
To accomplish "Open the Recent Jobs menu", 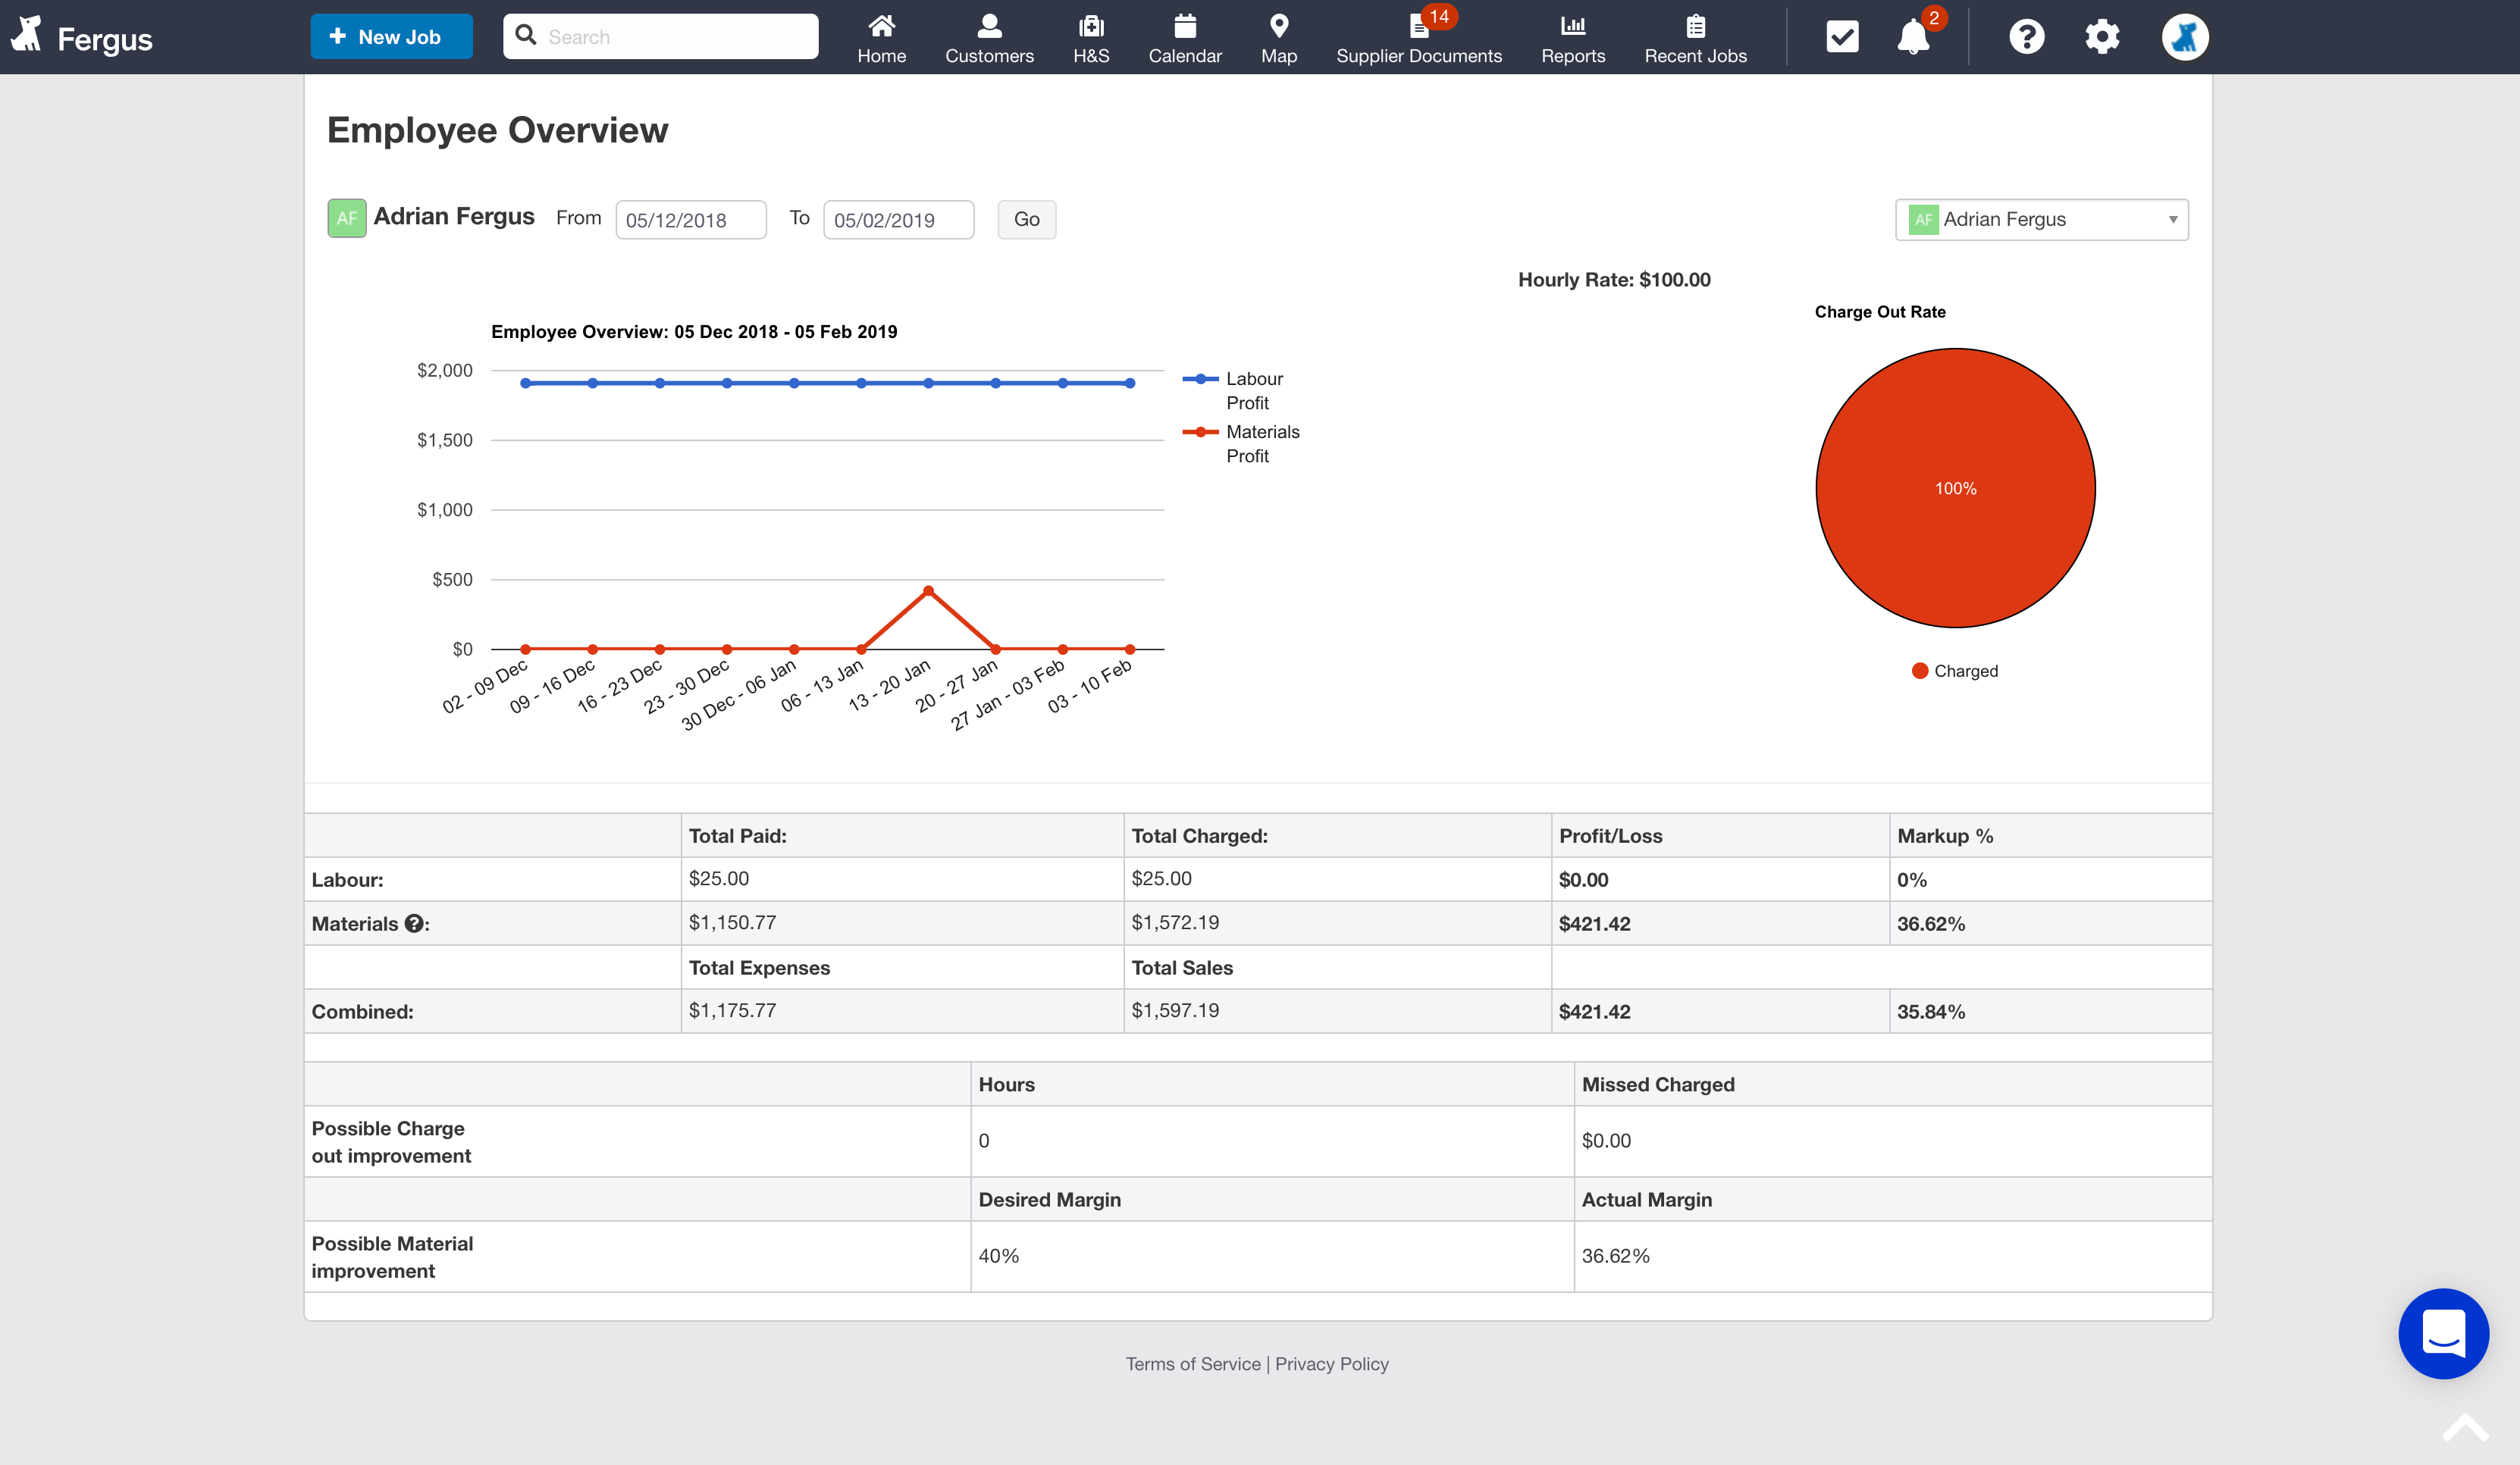I will 1695,38.
